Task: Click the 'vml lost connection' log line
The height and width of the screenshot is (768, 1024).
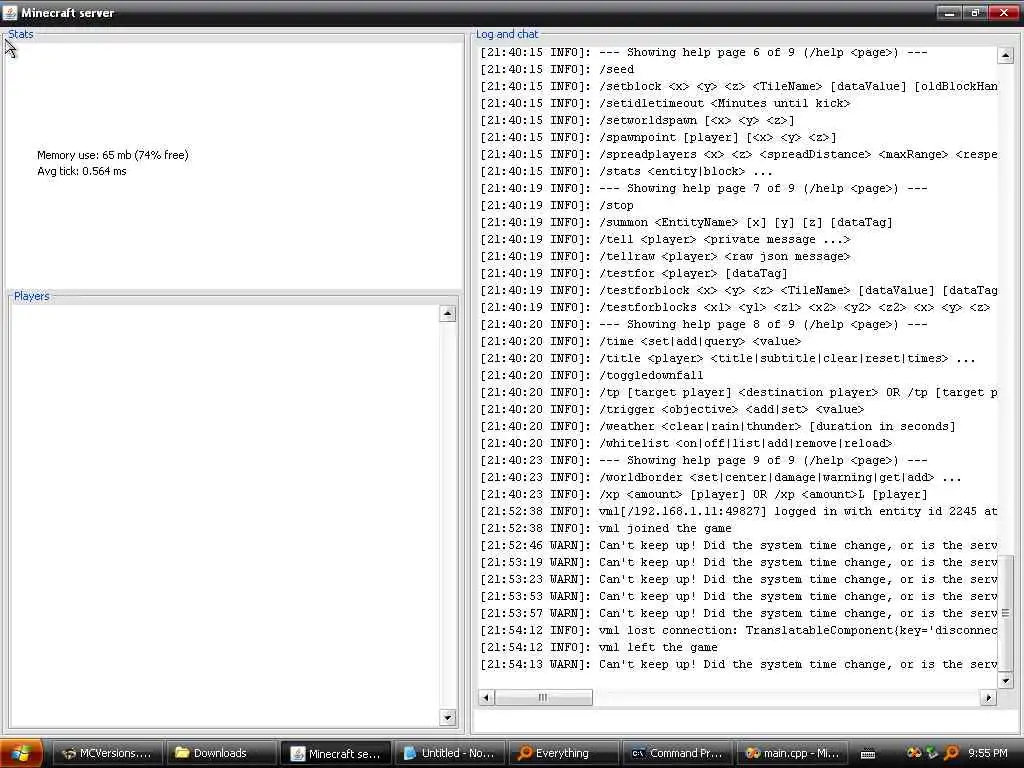Action: pyautogui.click(x=739, y=630)
